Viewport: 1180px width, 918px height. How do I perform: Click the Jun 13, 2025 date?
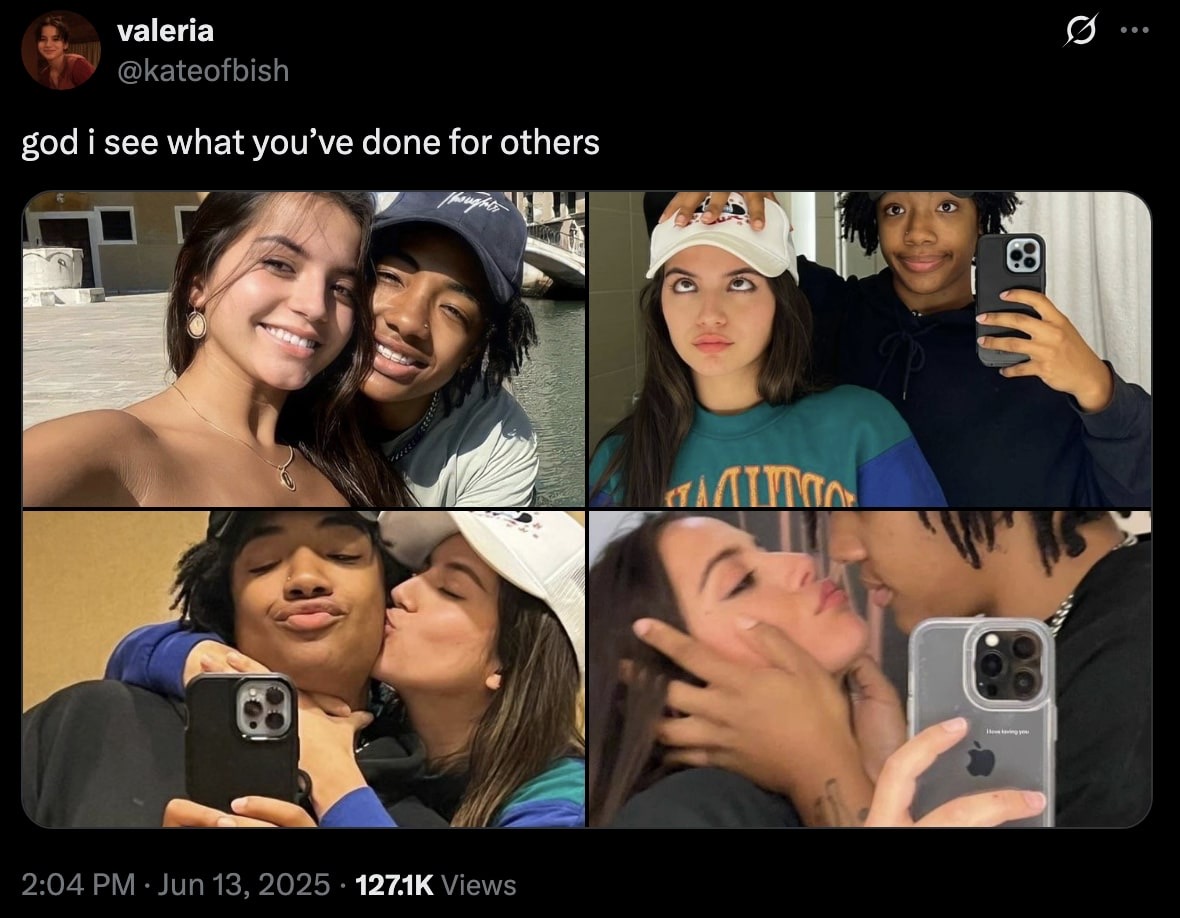click(x=244, y=885)
